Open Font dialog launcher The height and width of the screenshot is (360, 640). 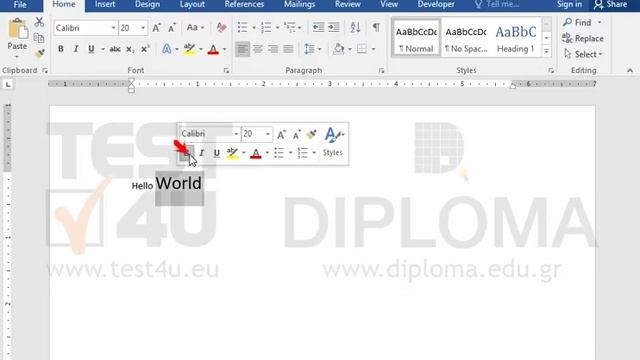[227, 71]
